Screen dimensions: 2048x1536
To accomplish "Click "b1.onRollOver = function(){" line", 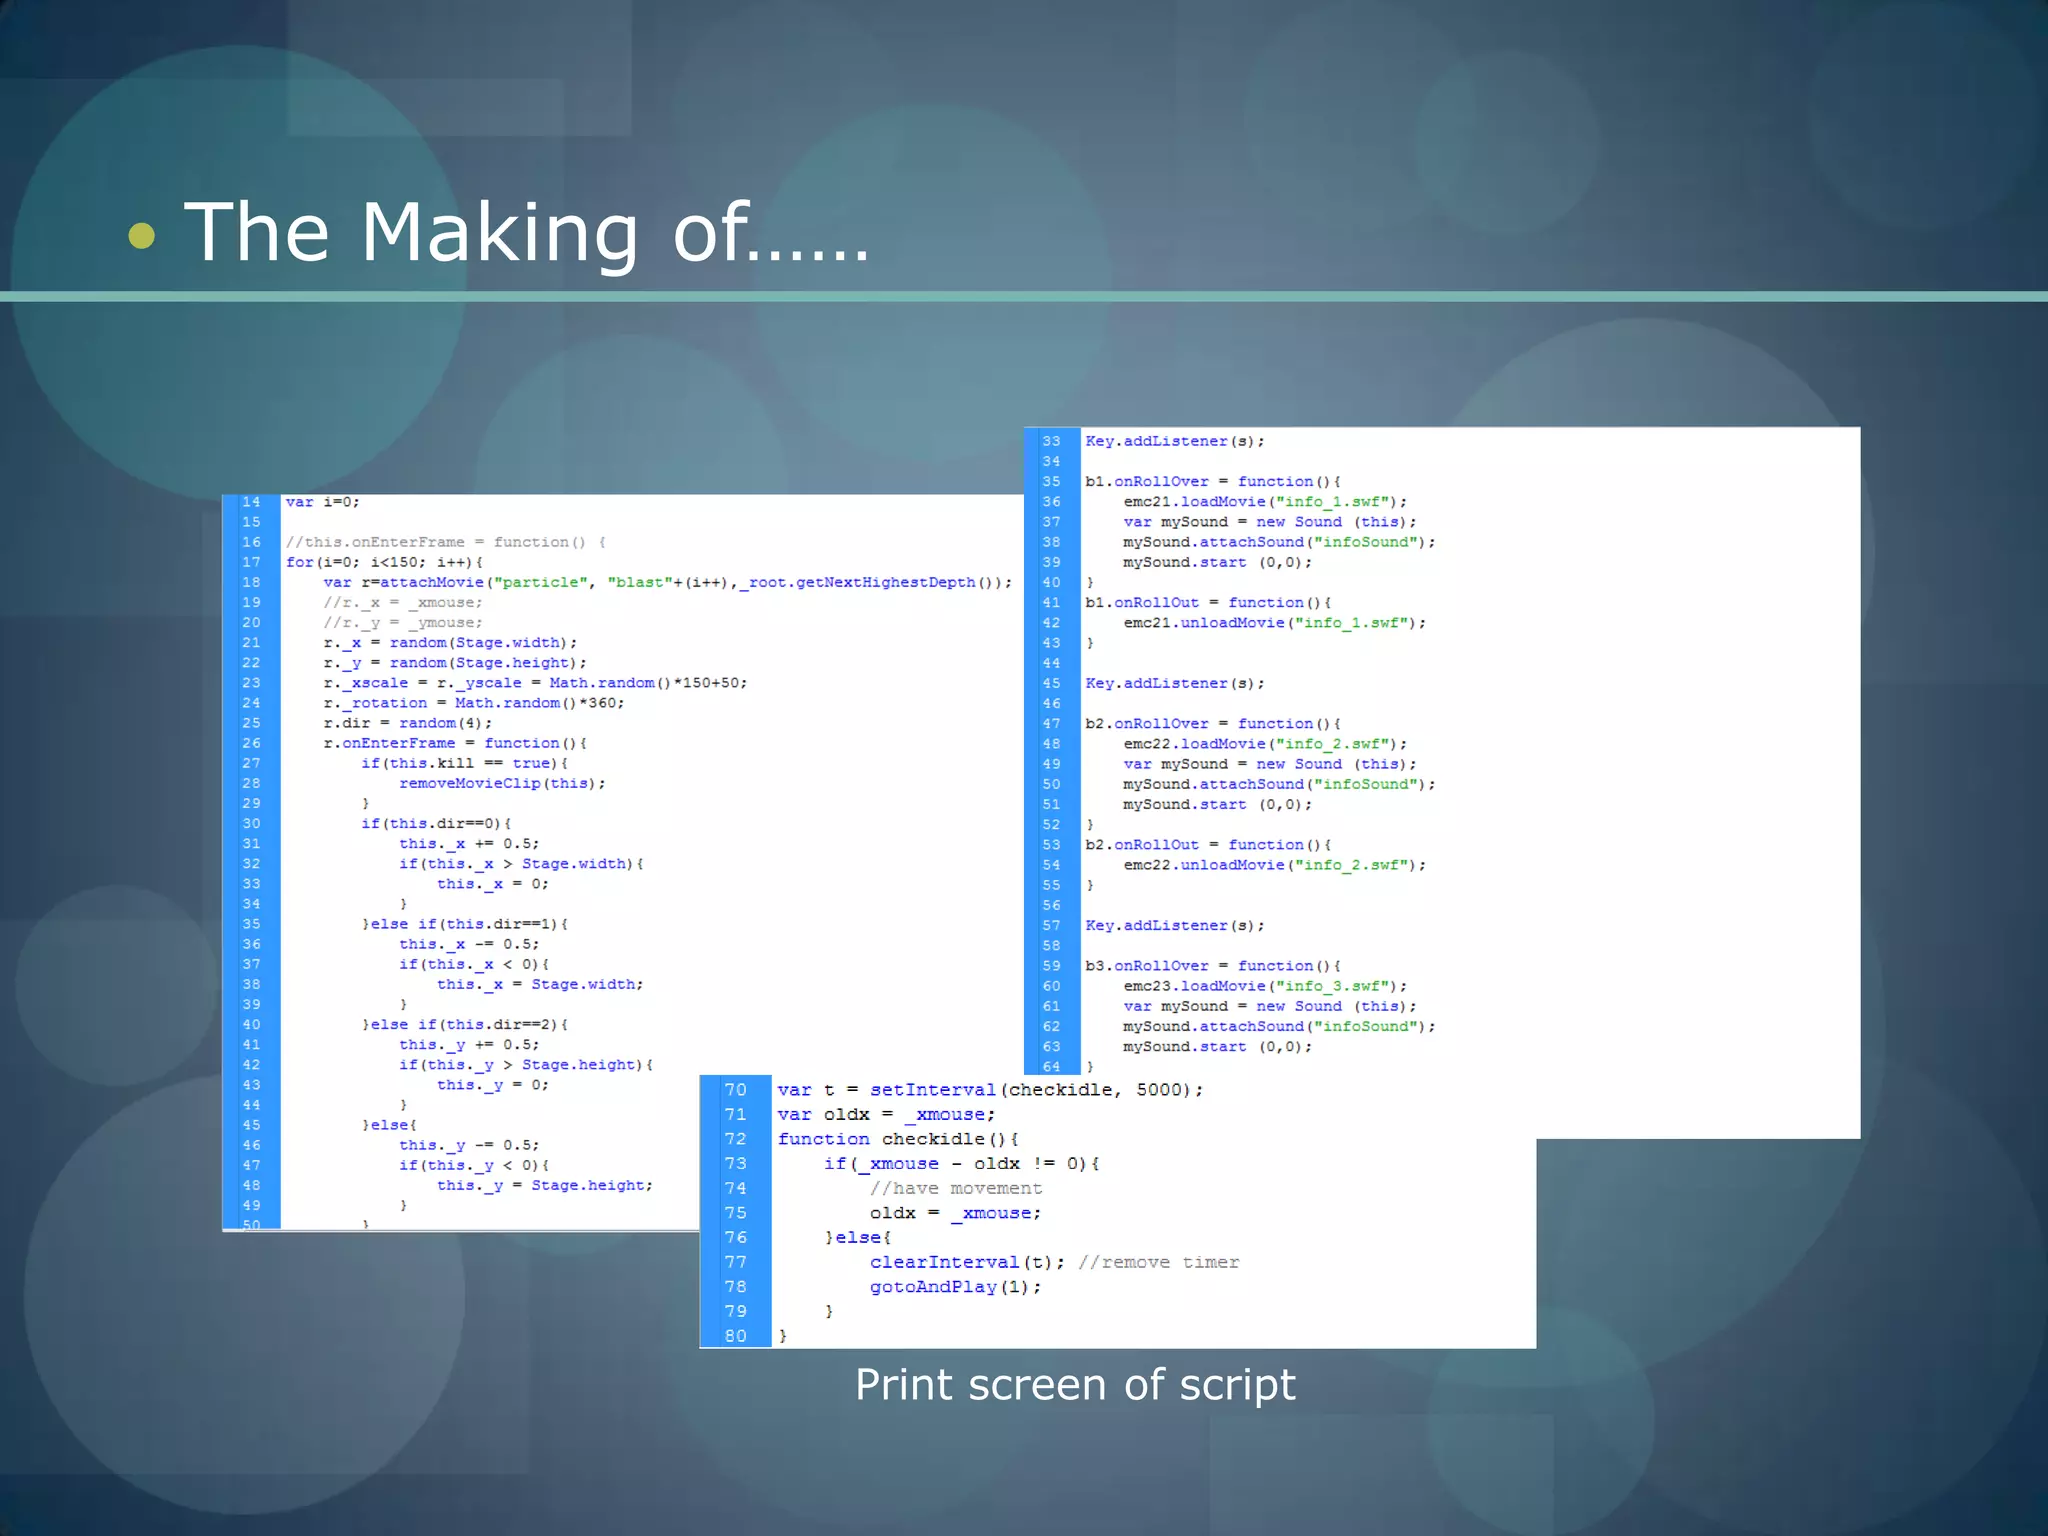I will [1213, 481].
